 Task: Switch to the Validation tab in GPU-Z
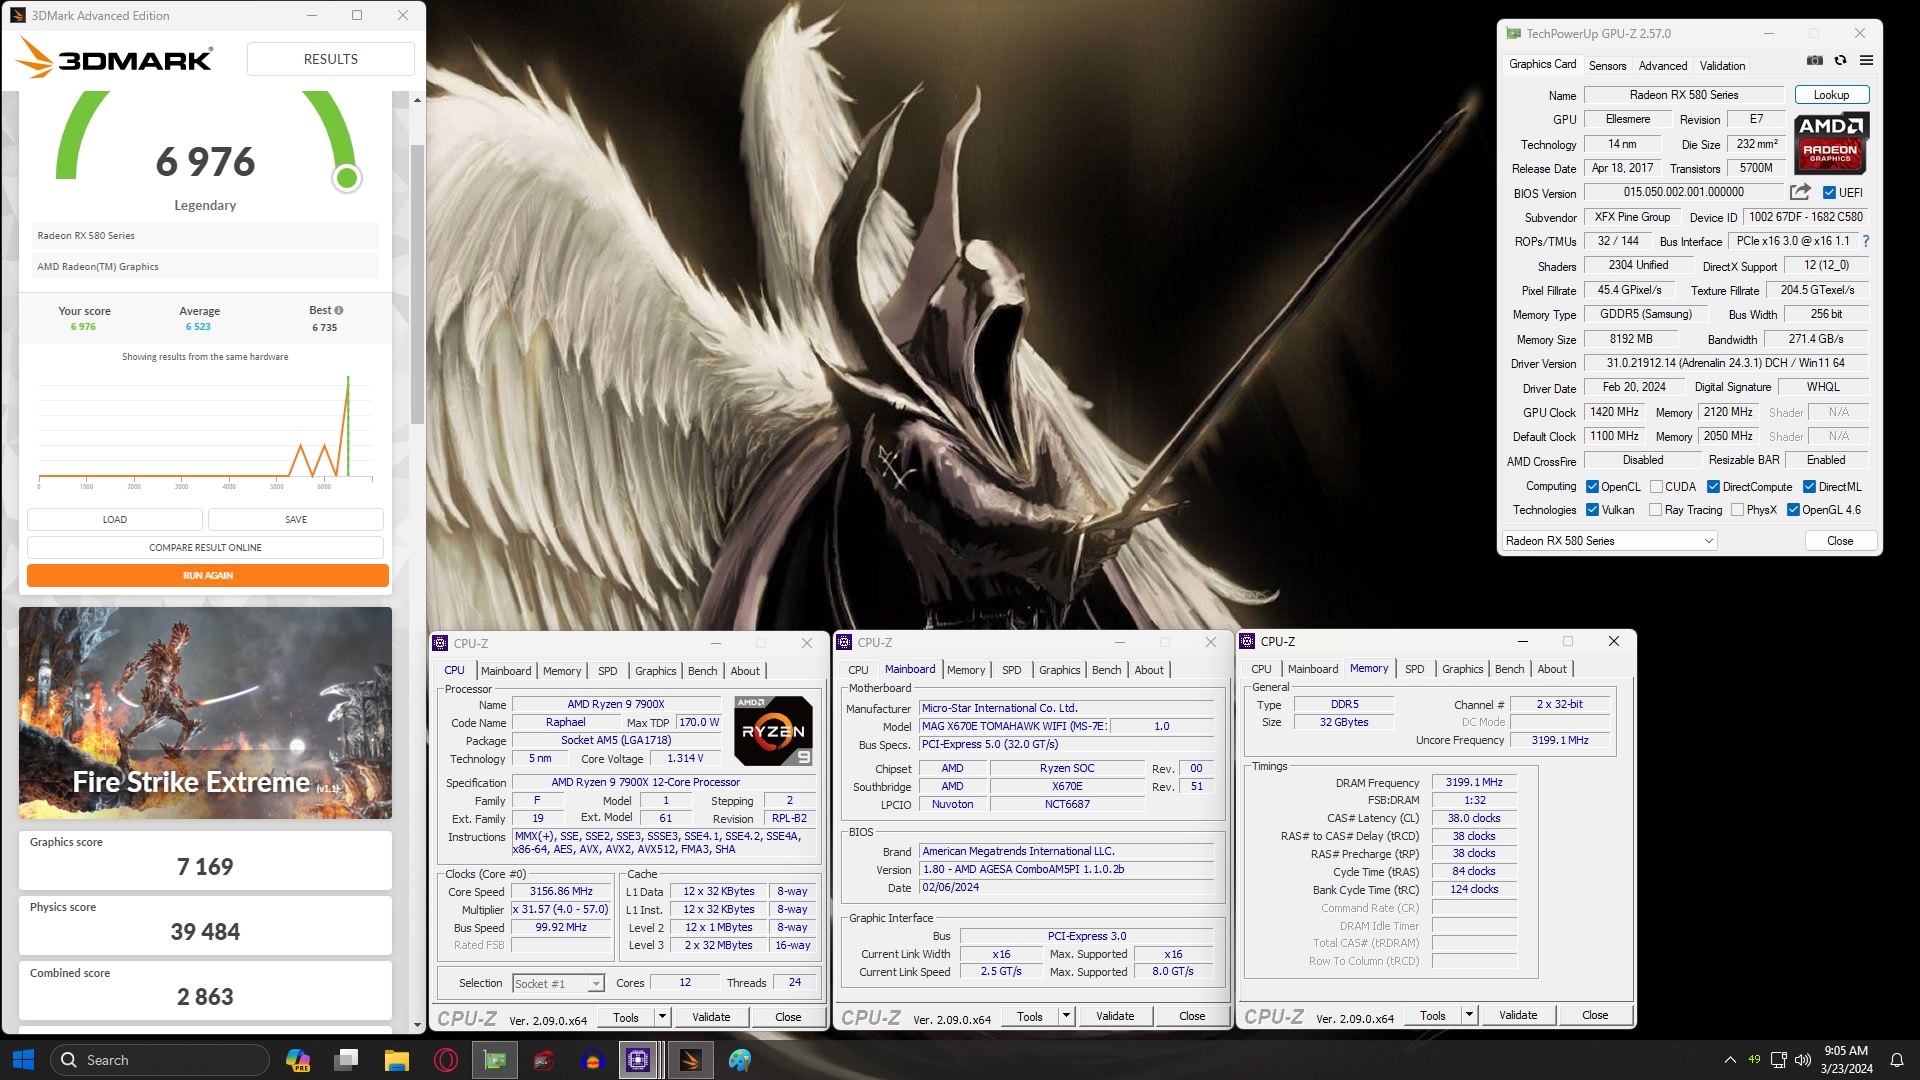click(1722, 66)
